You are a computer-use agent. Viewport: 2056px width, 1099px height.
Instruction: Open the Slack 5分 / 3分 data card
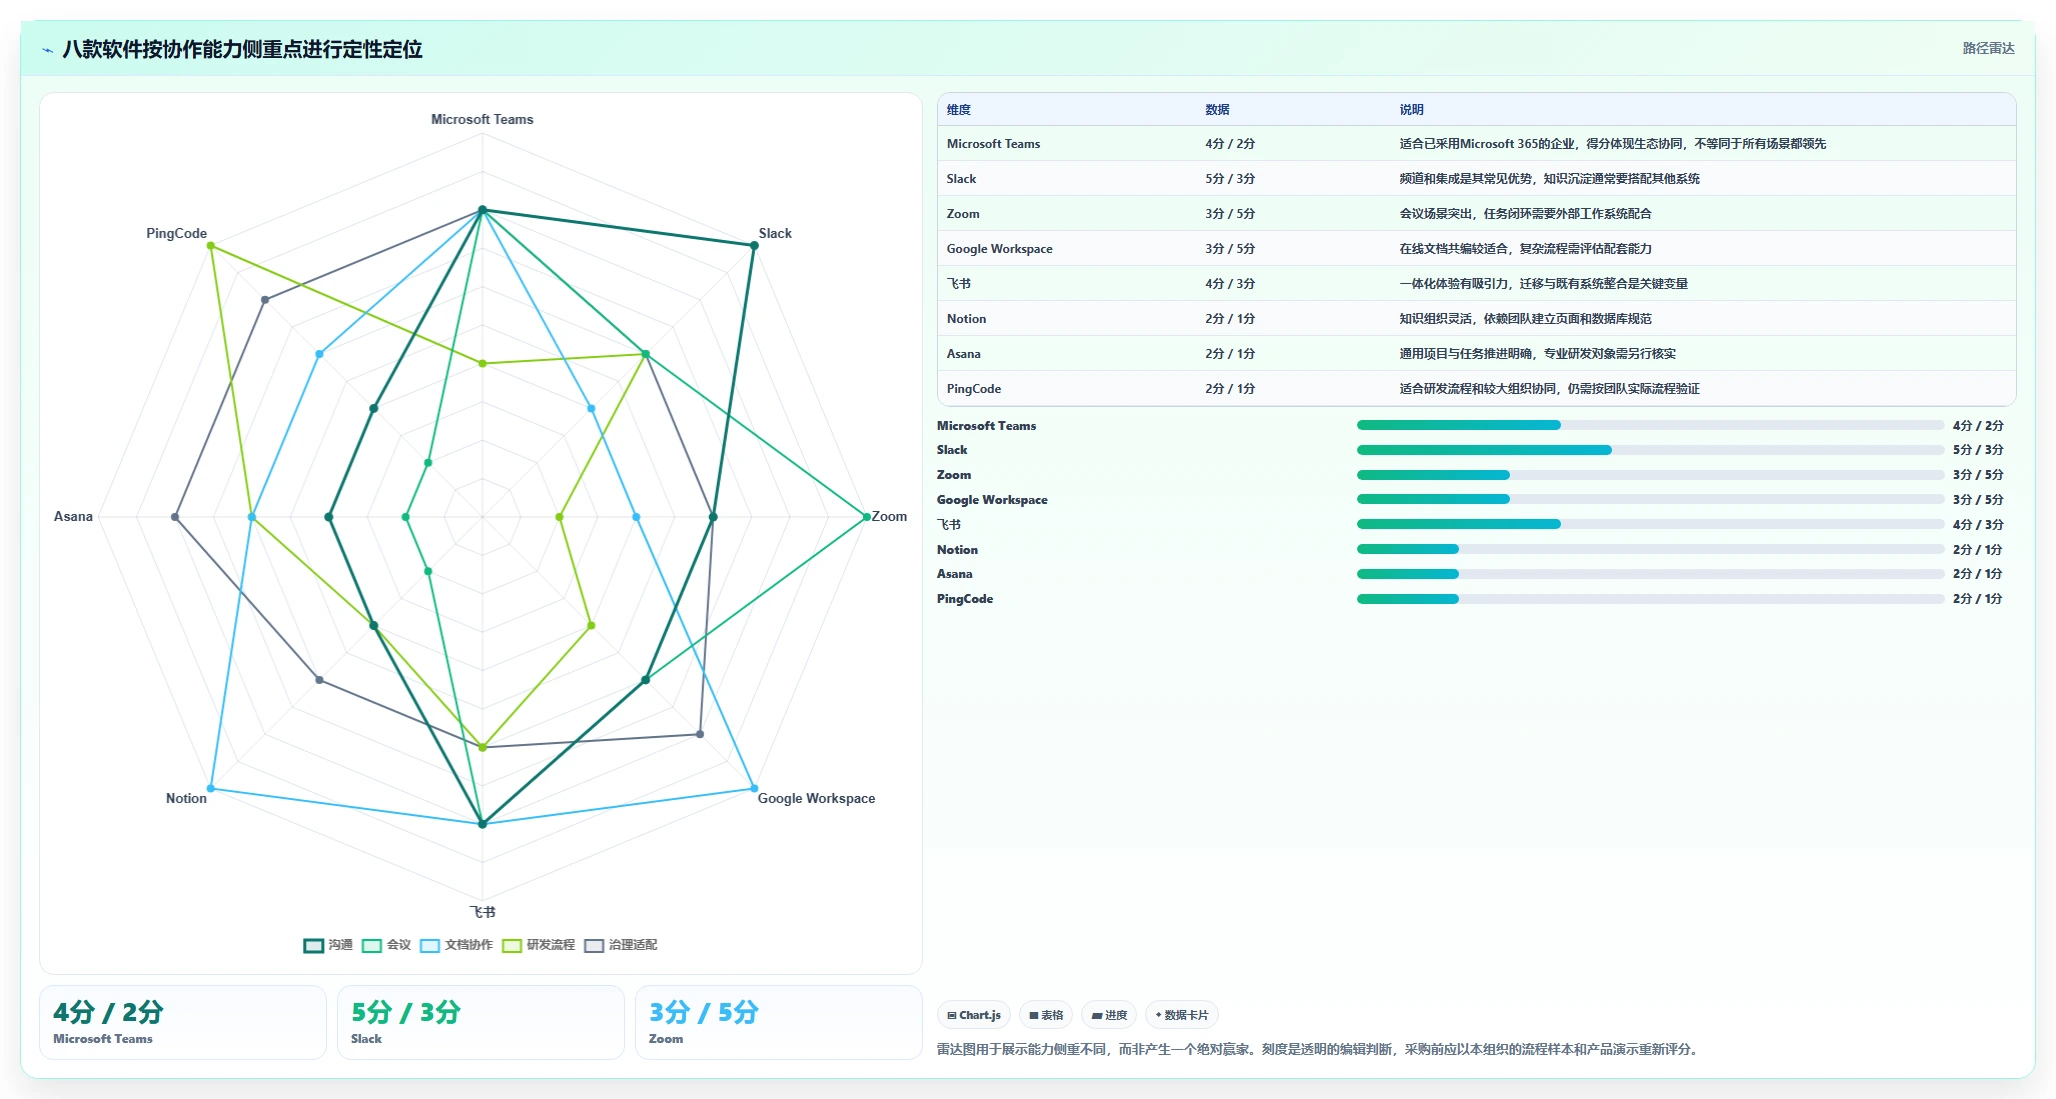(x=481, y=1022)
